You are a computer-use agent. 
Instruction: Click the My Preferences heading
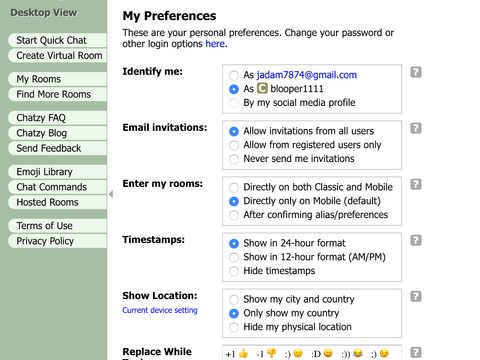pos(169,16)
